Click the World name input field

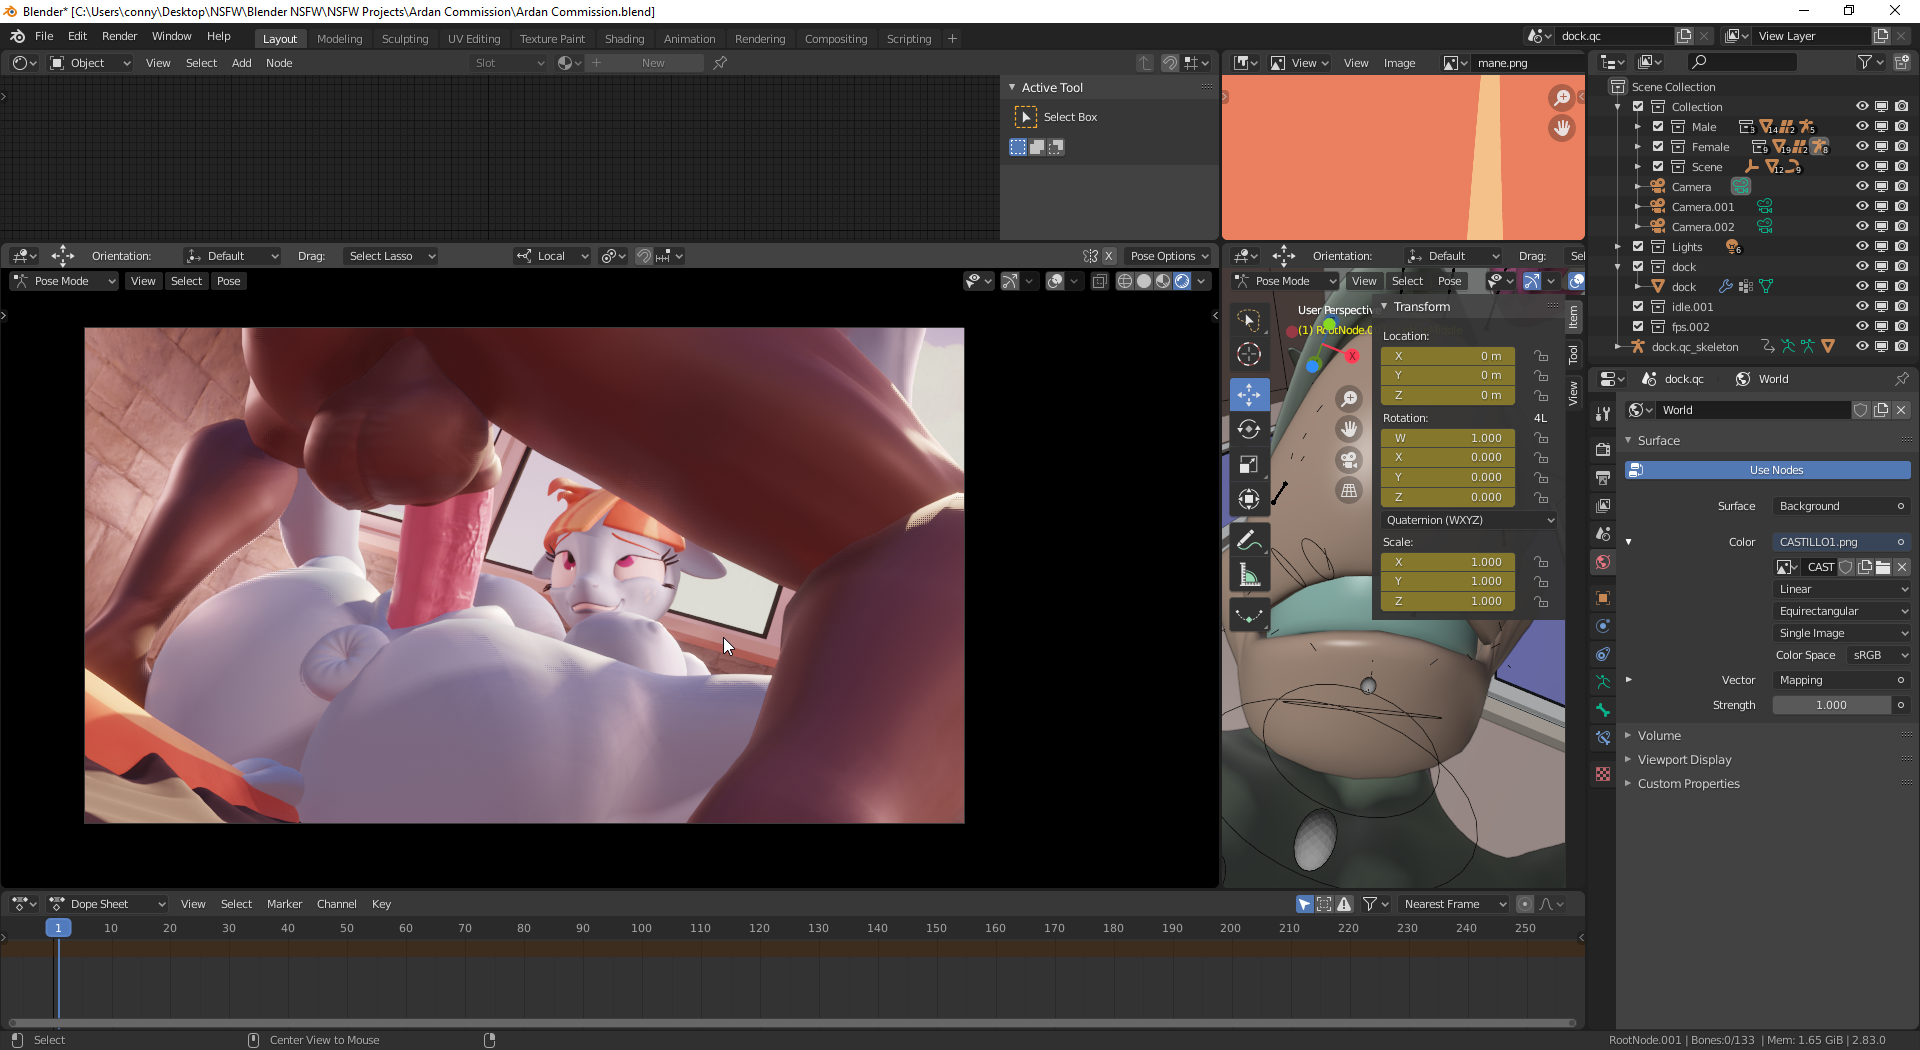click(1752, 410)
